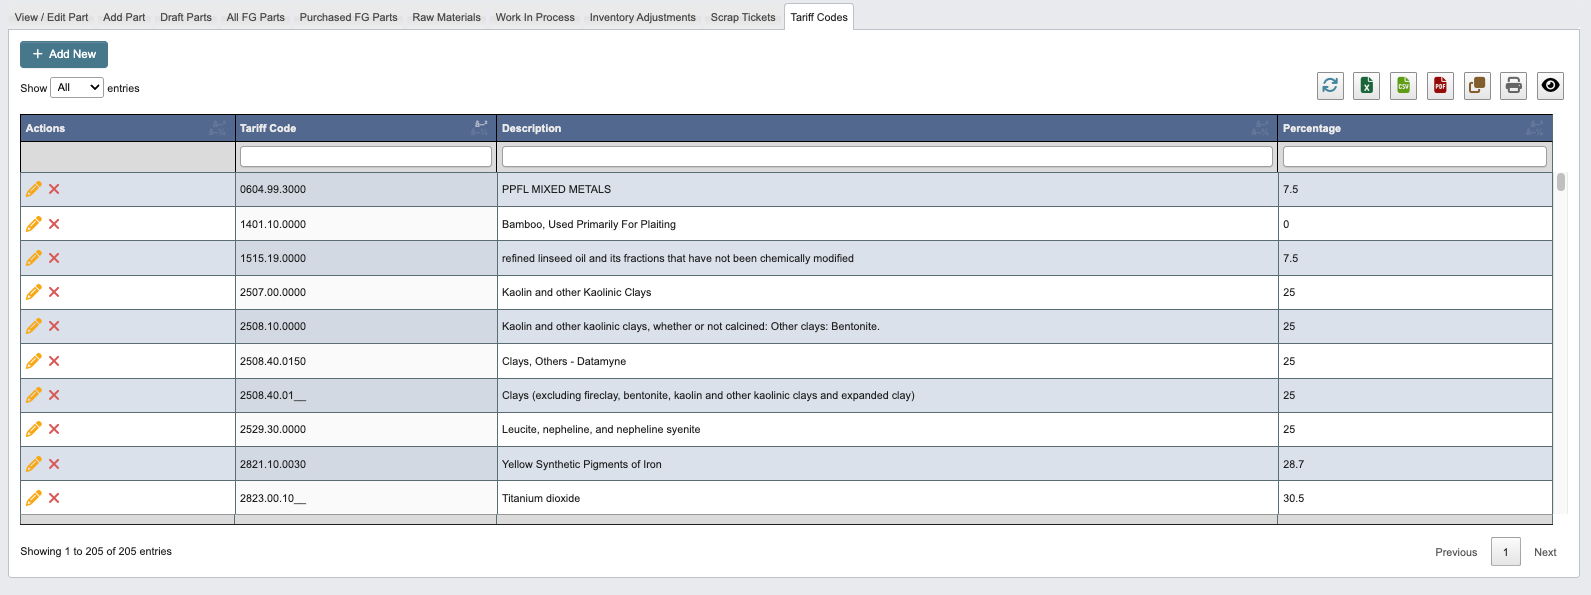Copy table data to clipboard
This screenshot has height=595, width=1591.
point(1477,86)
